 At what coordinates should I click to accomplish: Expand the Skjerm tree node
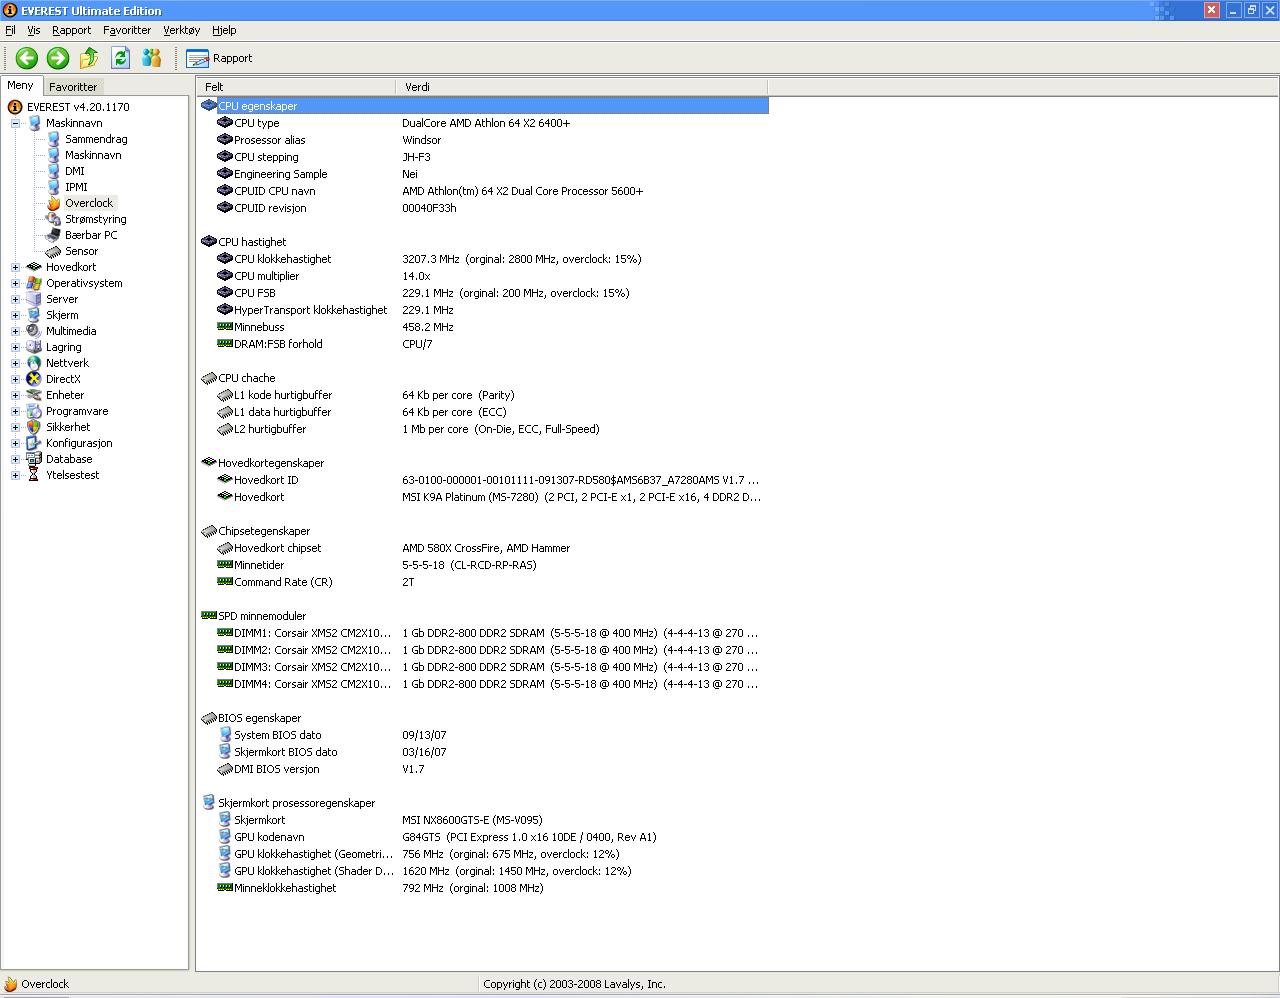(15, 315)
